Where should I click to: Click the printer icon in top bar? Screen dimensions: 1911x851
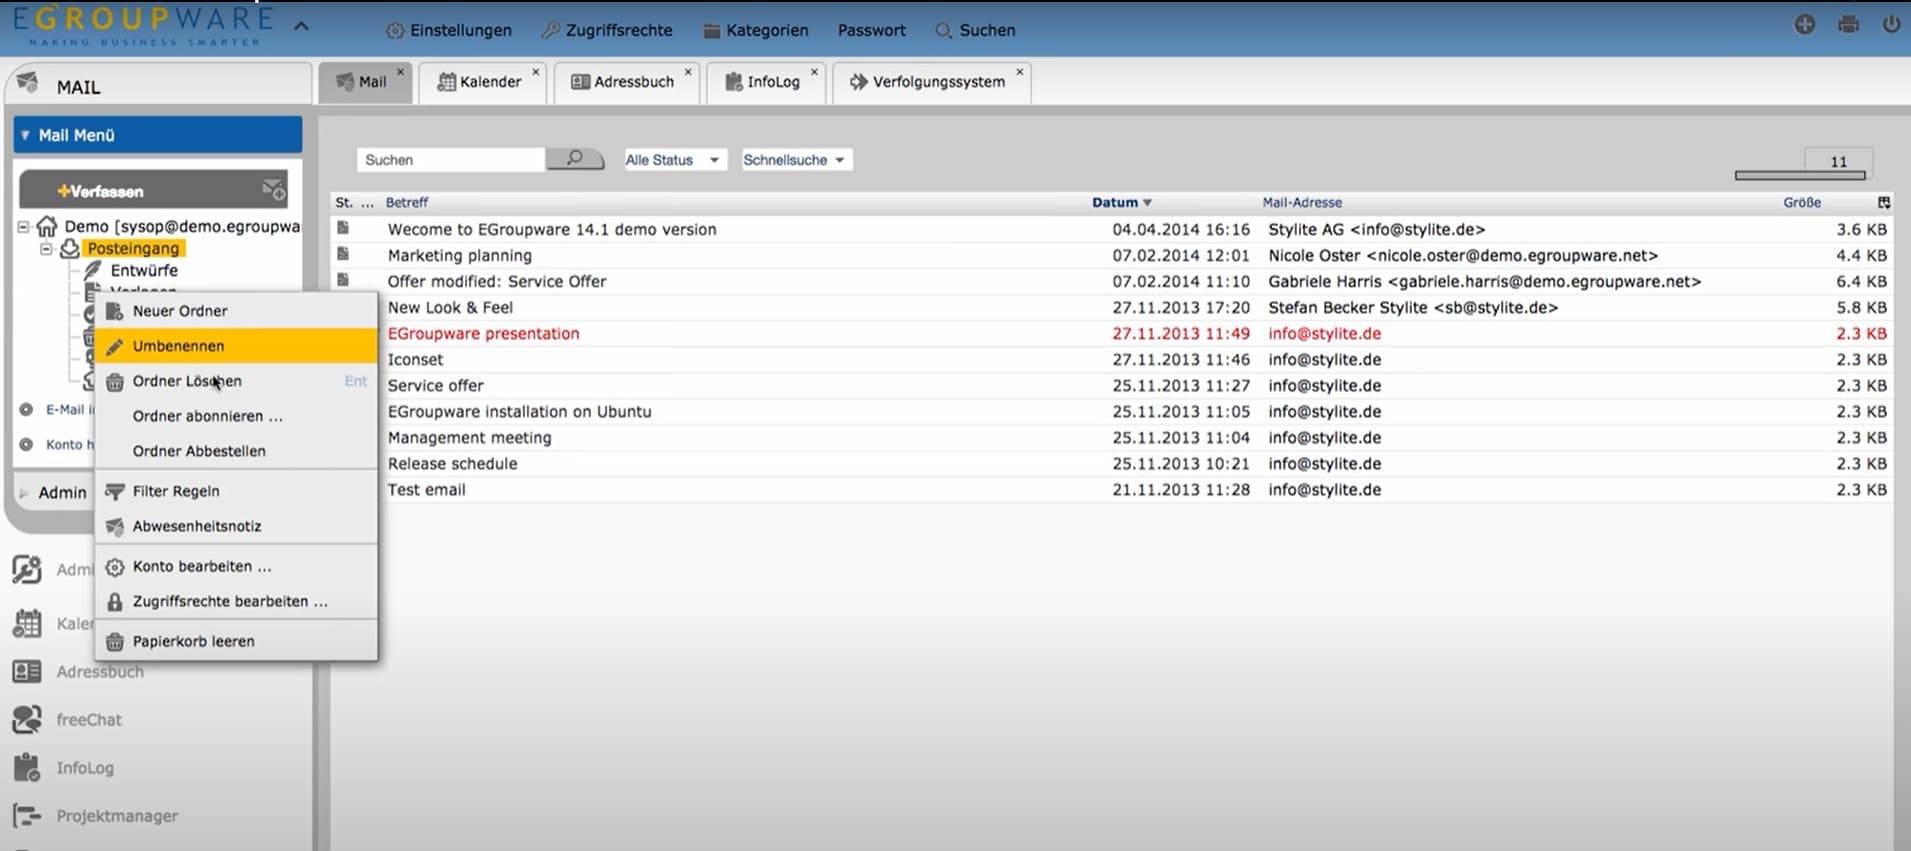1848,25
